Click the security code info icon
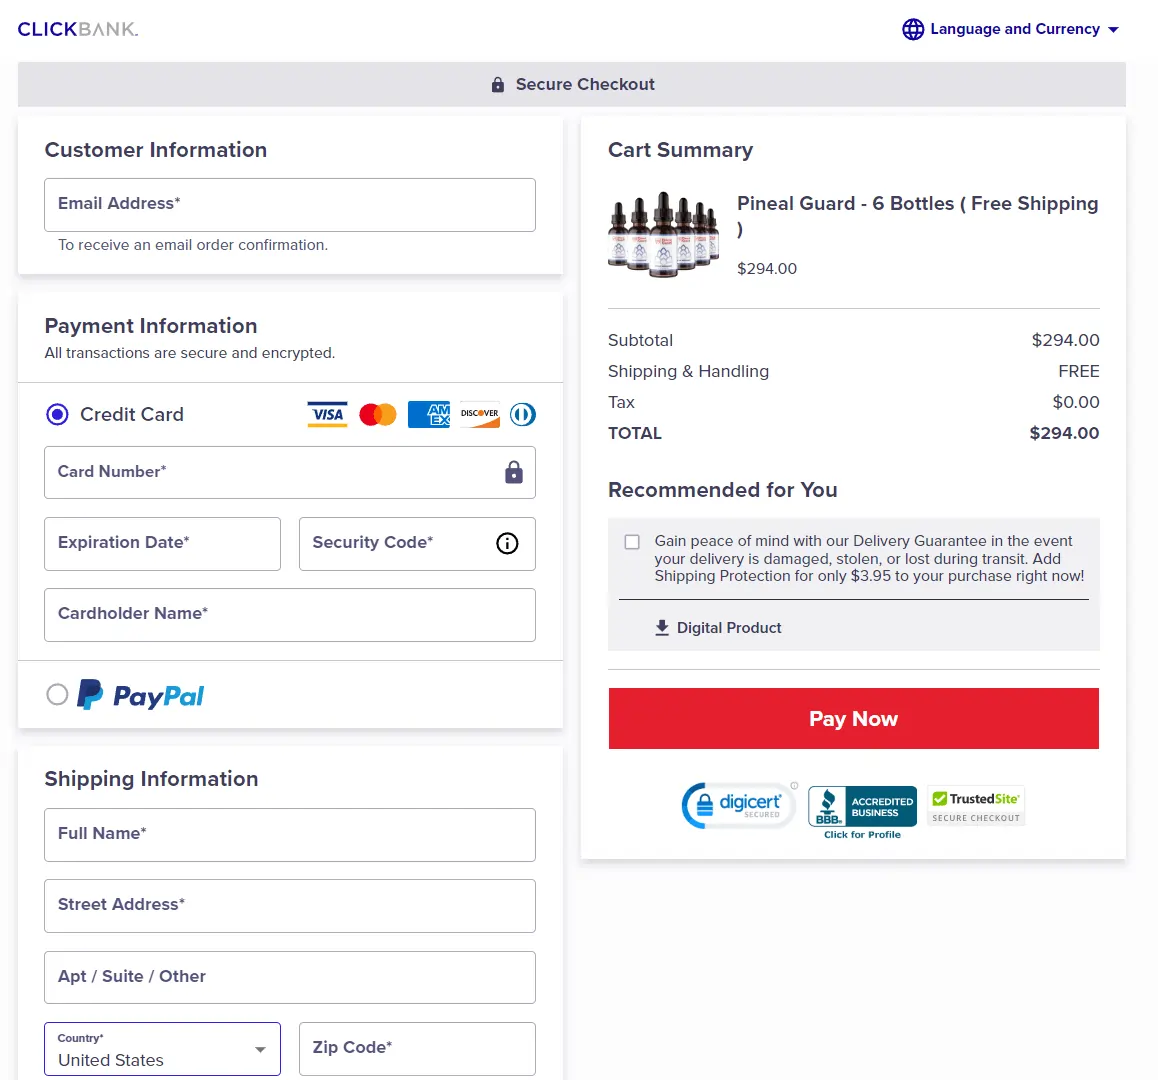1158x1080 pixels. click(507, 543)
